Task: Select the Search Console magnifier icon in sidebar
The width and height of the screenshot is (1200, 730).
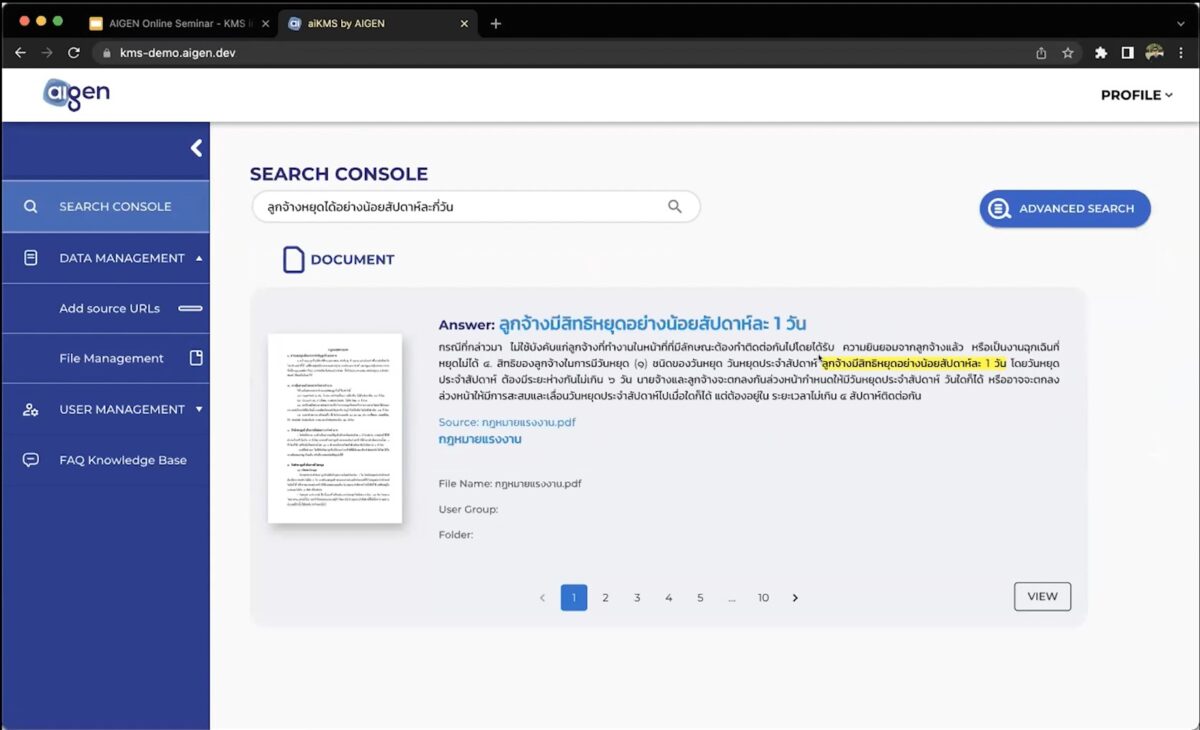Action: (31, 206)
